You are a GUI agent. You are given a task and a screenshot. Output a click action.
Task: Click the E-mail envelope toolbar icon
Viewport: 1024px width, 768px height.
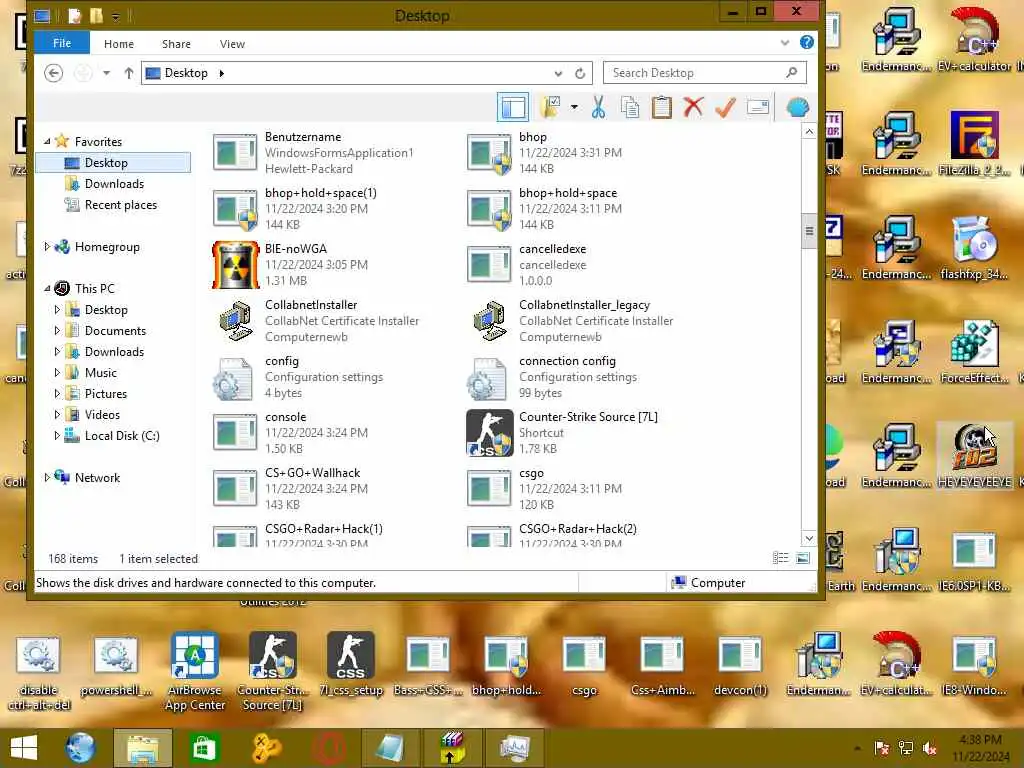(x=758, y=107)
